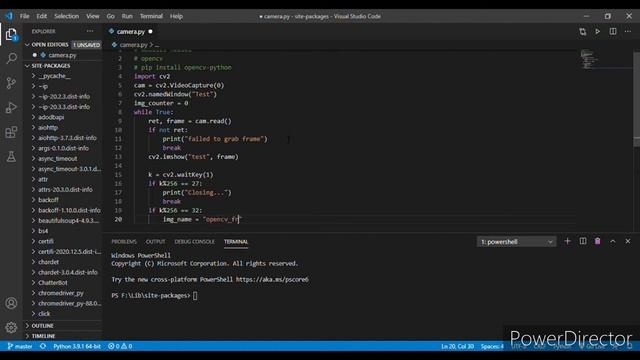Add a new terminal with plus icon
Screen dimensions: 640x360
pyautogui.click(x=567, y=241)
